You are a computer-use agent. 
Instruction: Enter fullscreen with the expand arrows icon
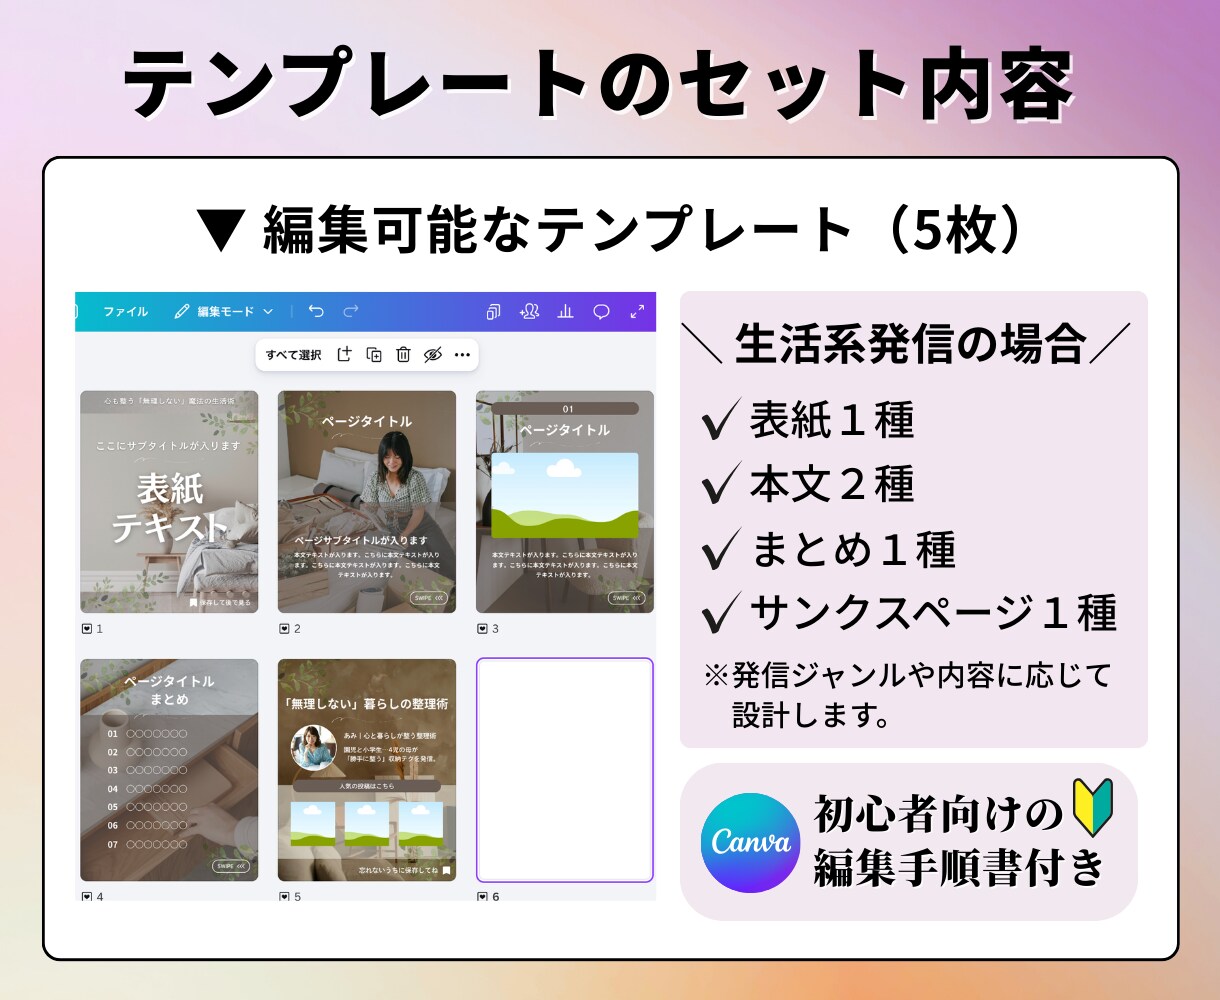637,312
